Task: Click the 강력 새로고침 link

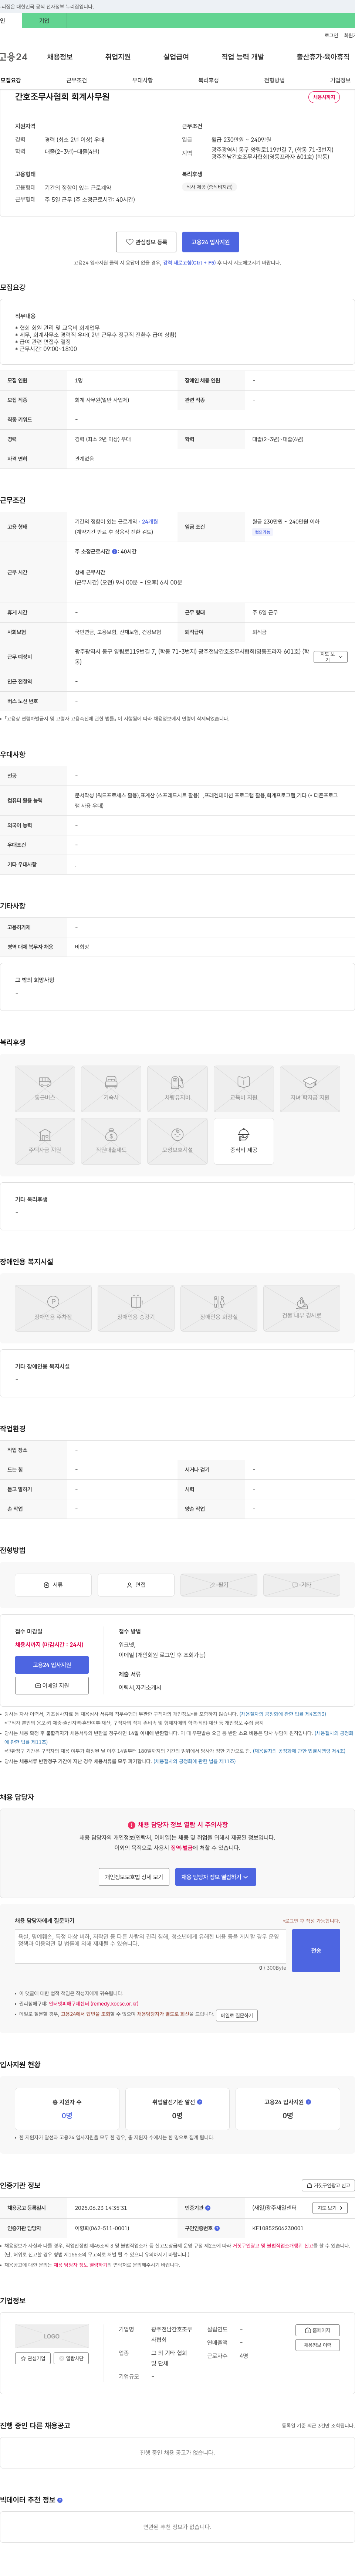Action: [190, 263]
